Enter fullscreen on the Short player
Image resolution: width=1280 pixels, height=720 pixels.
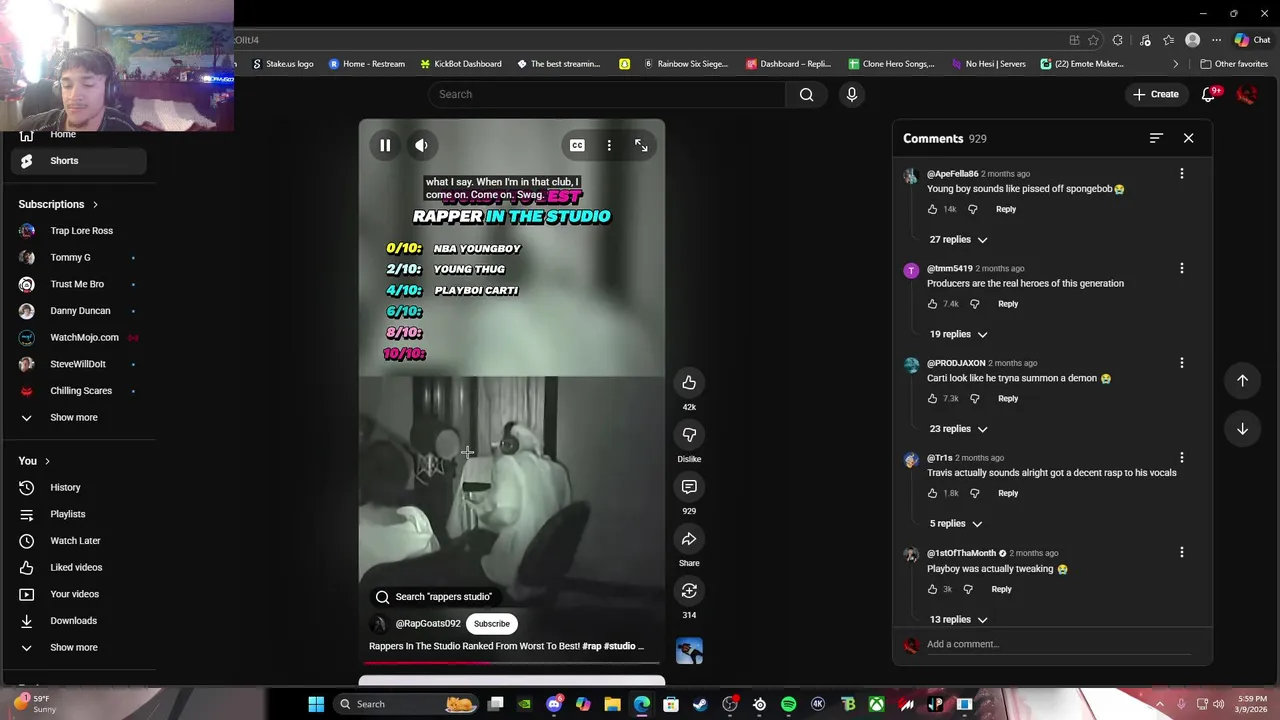click(x=641, y=146)
